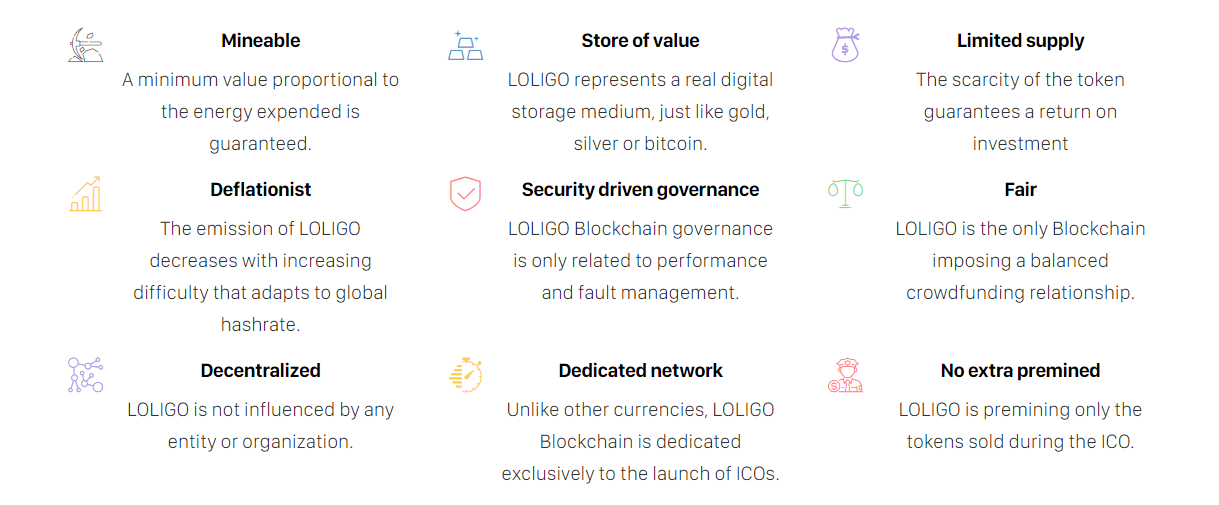Click the officer No extra premined icon
This screenshot has height=505, width=1219.
[x=845, y=375]
